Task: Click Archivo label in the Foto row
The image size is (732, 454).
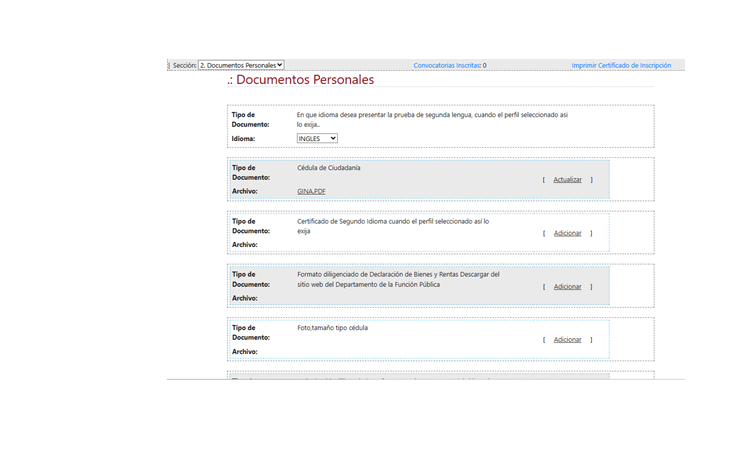Action: click(x=245, y=351)
